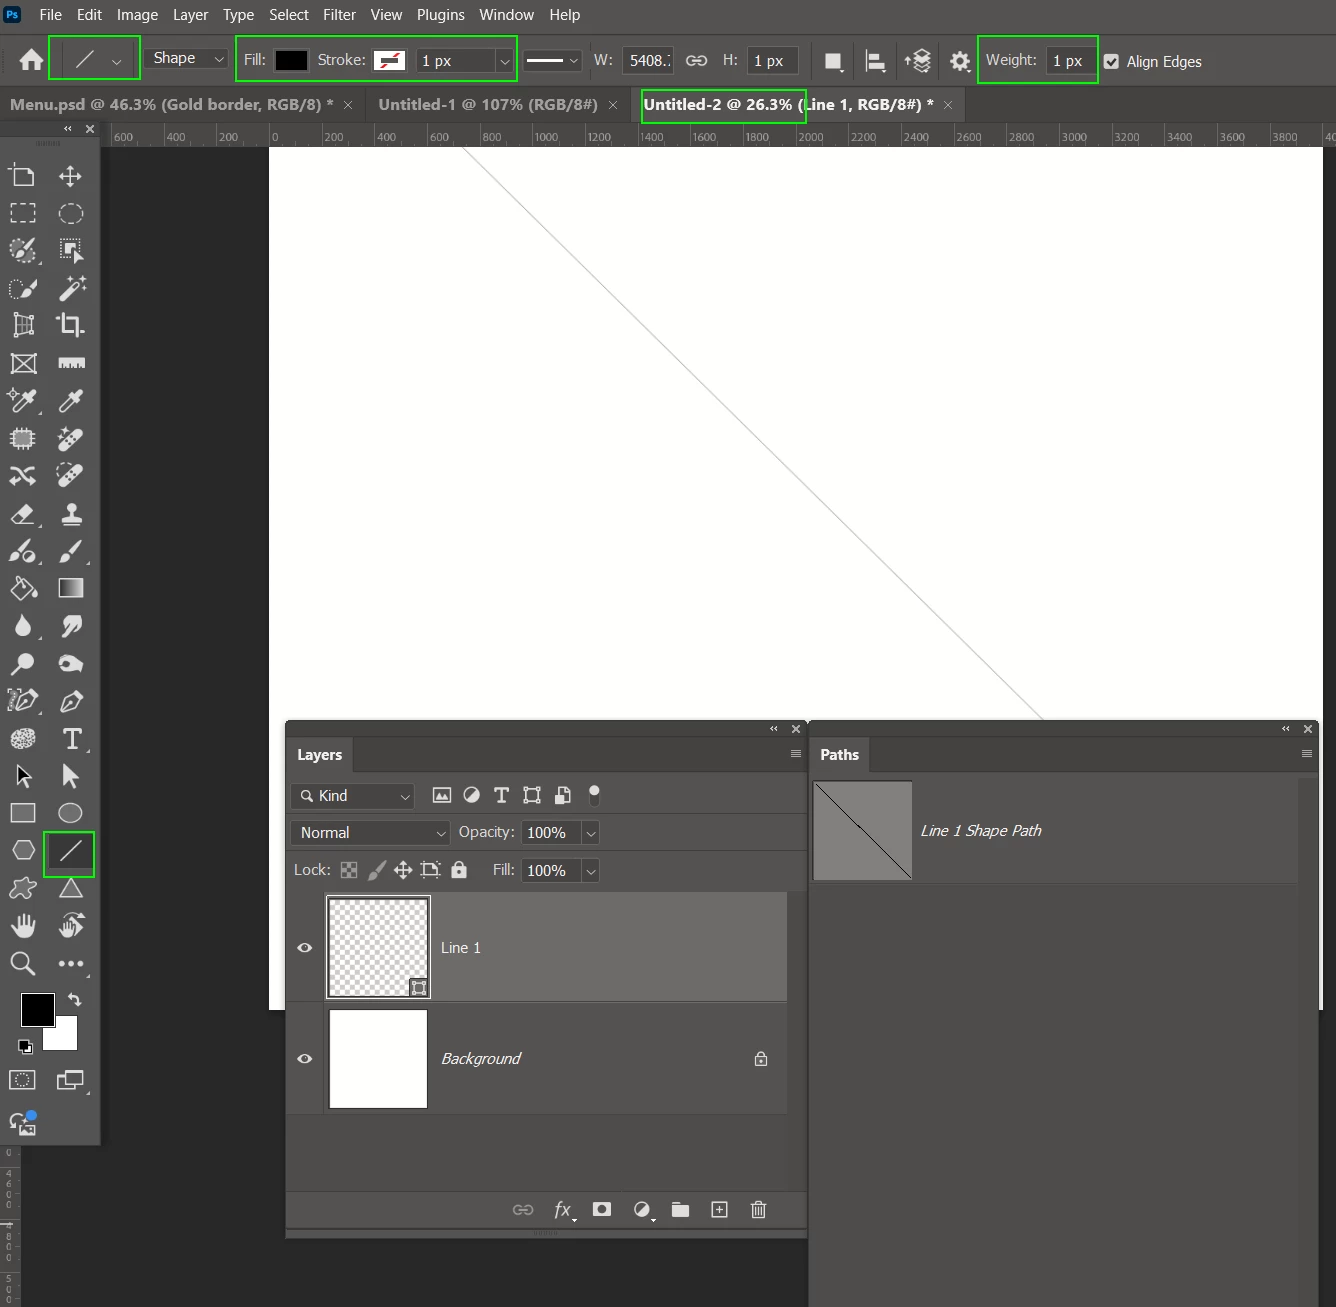Open layer Opacity dropdown arrow
1336x1307 pixels.
pyautogui.click(x=591, y=833)
